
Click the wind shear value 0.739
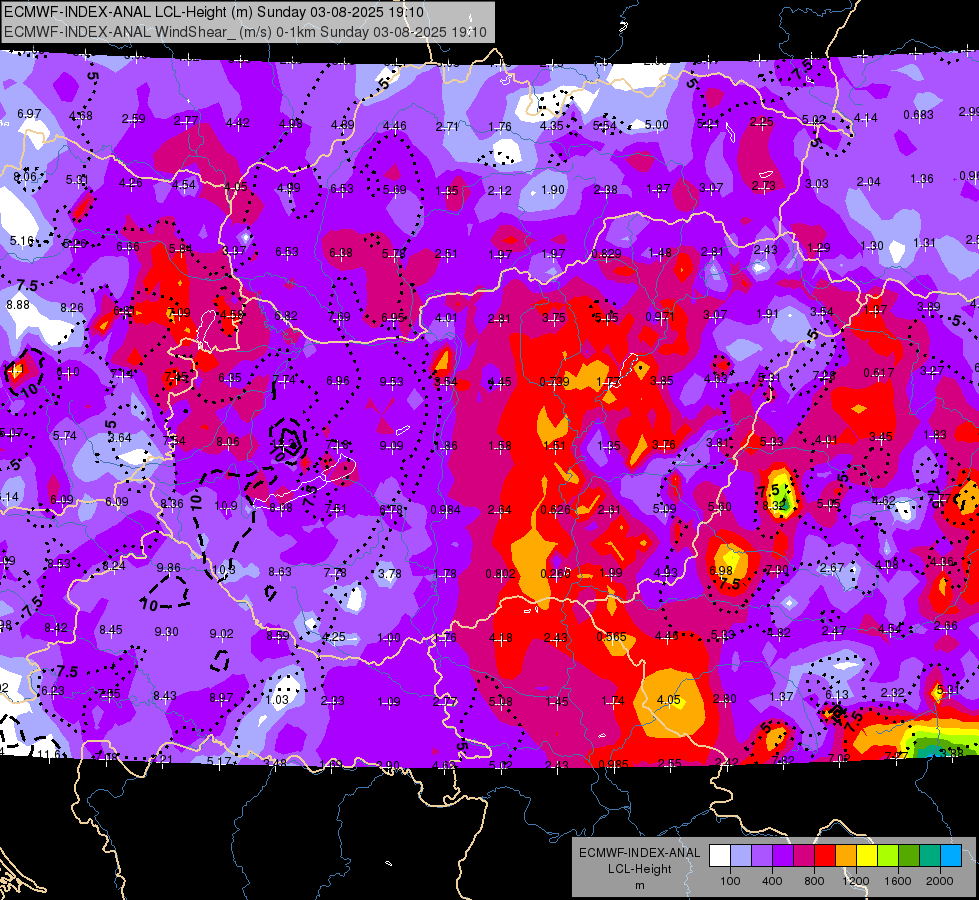point(554,382)
